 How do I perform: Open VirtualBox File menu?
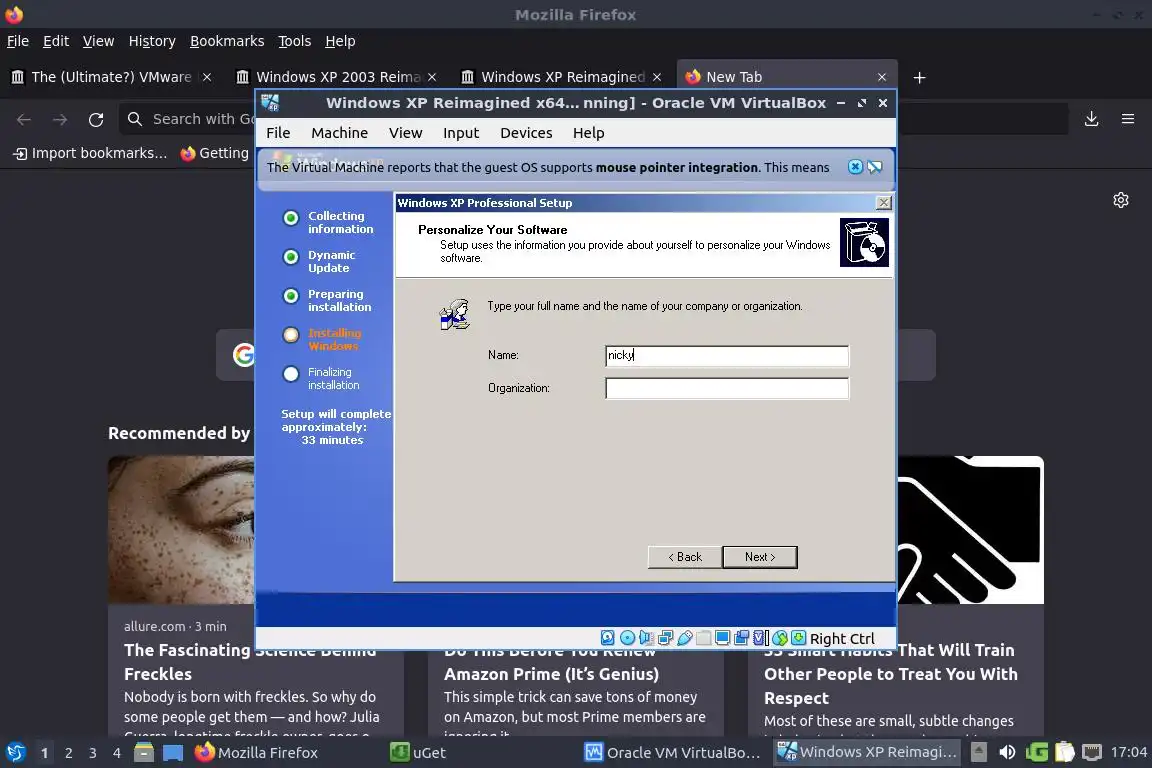[278, 133]
